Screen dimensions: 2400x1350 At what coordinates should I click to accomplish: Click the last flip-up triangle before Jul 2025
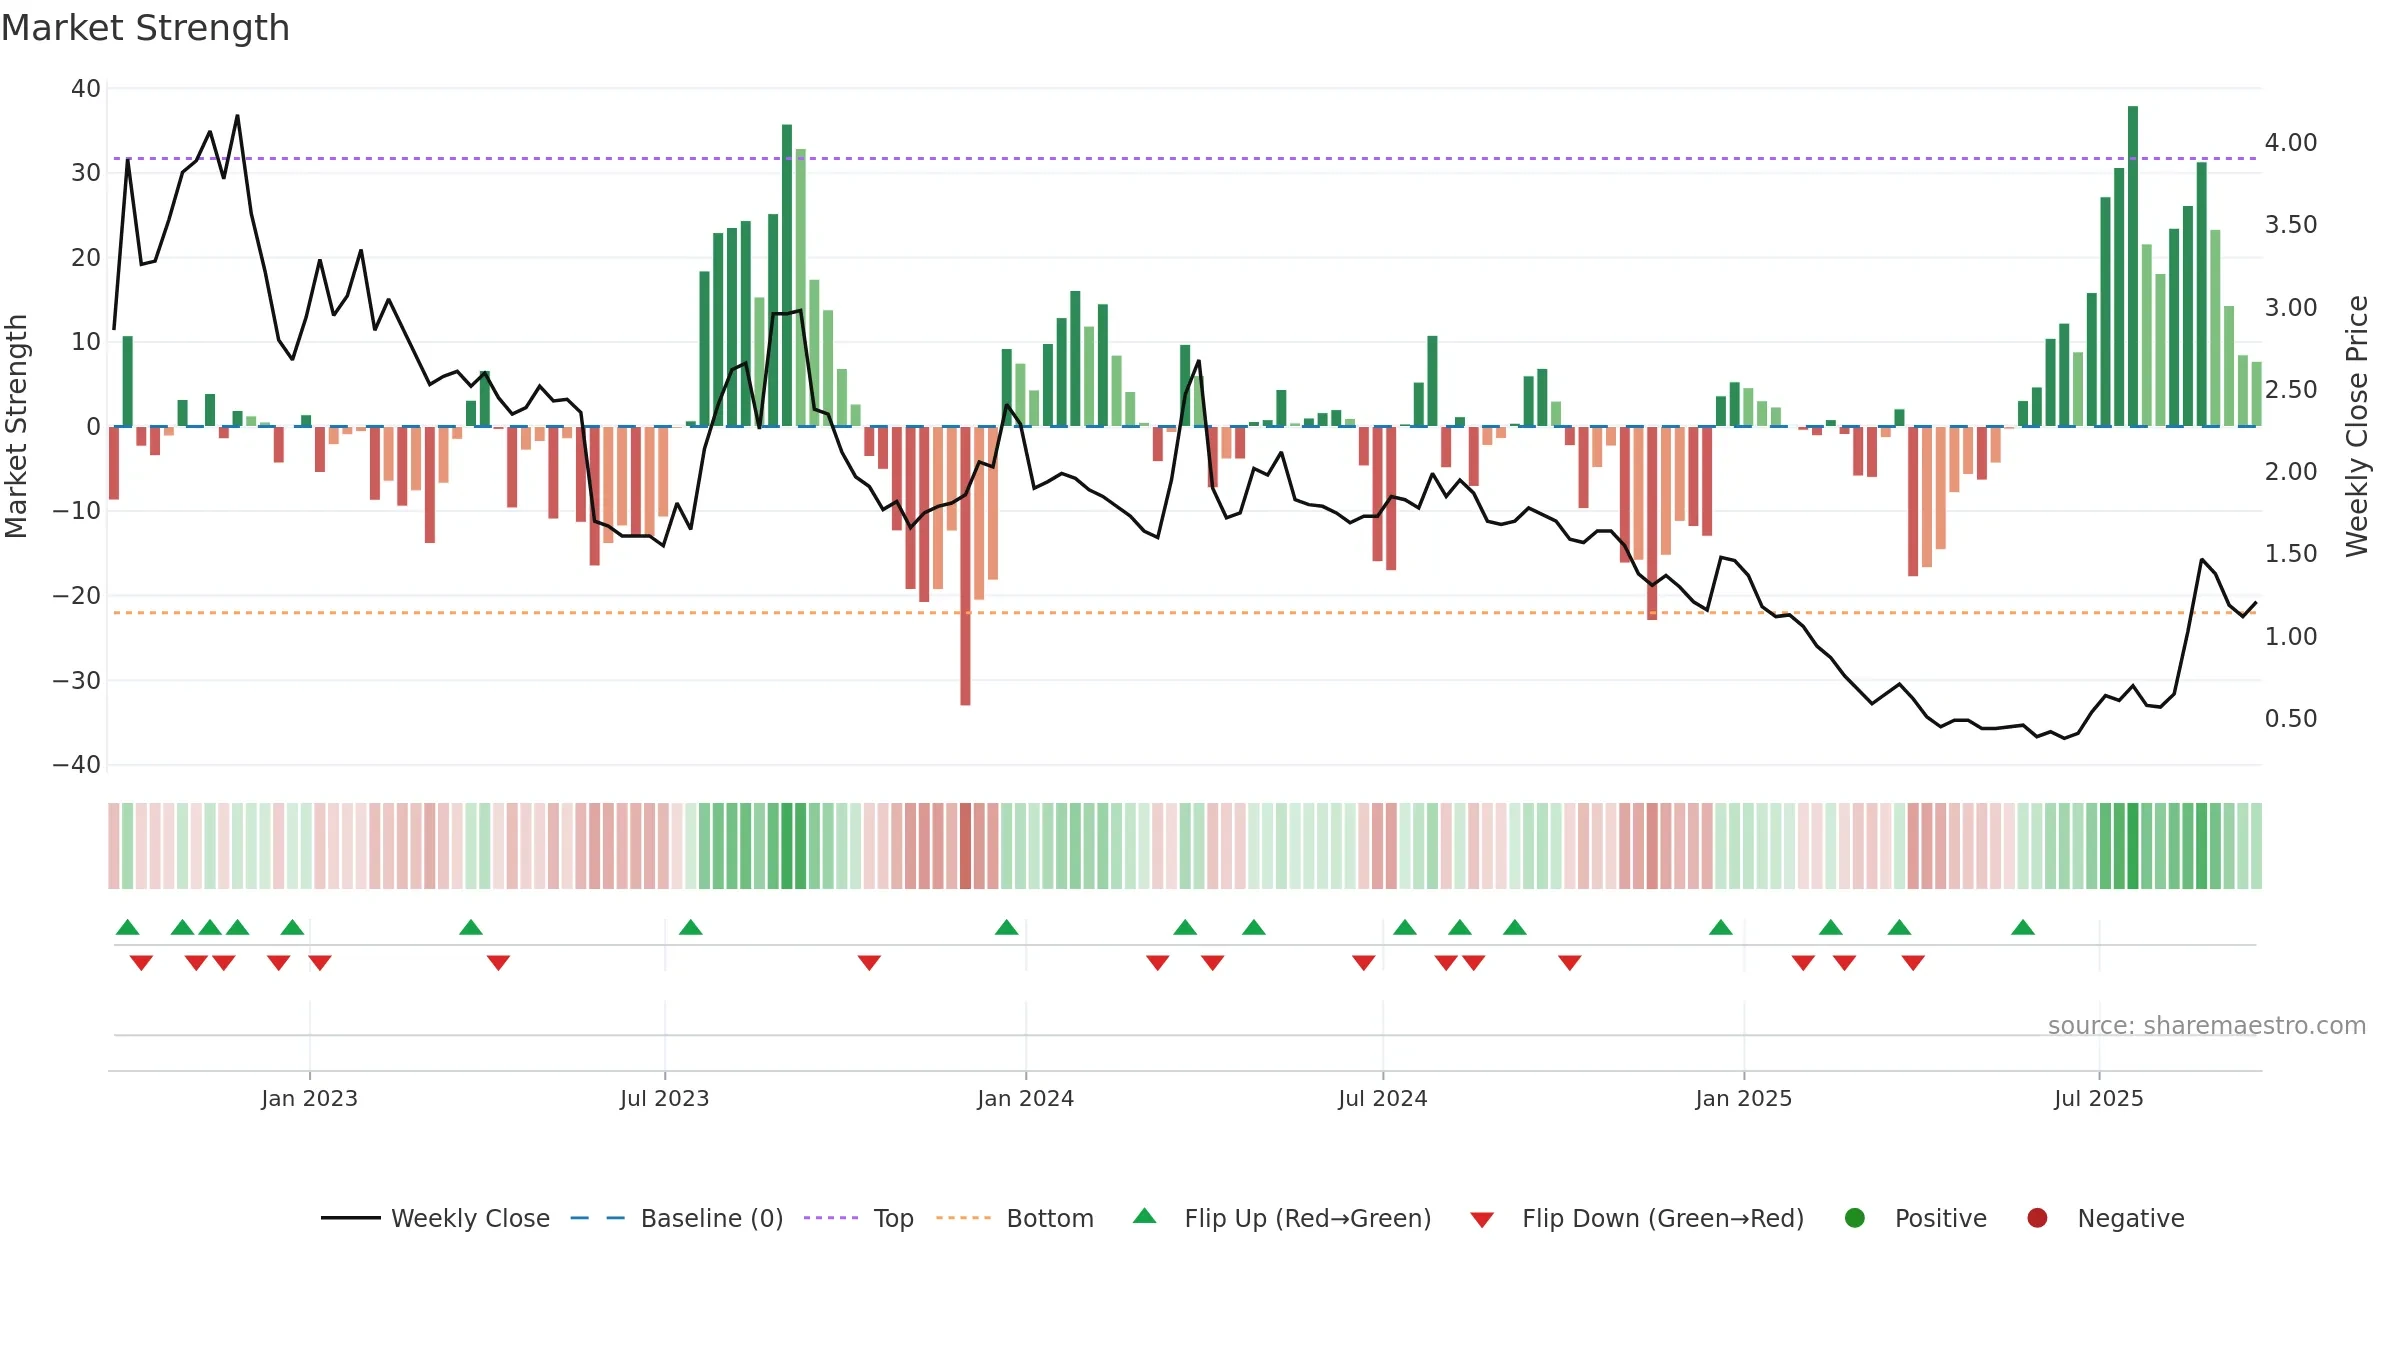click(x=2023, y=927)
